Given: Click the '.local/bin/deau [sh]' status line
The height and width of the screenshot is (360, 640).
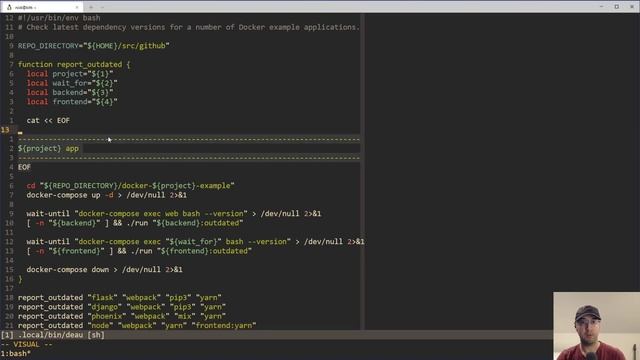Looking at the screenshot, I should 52,335.
